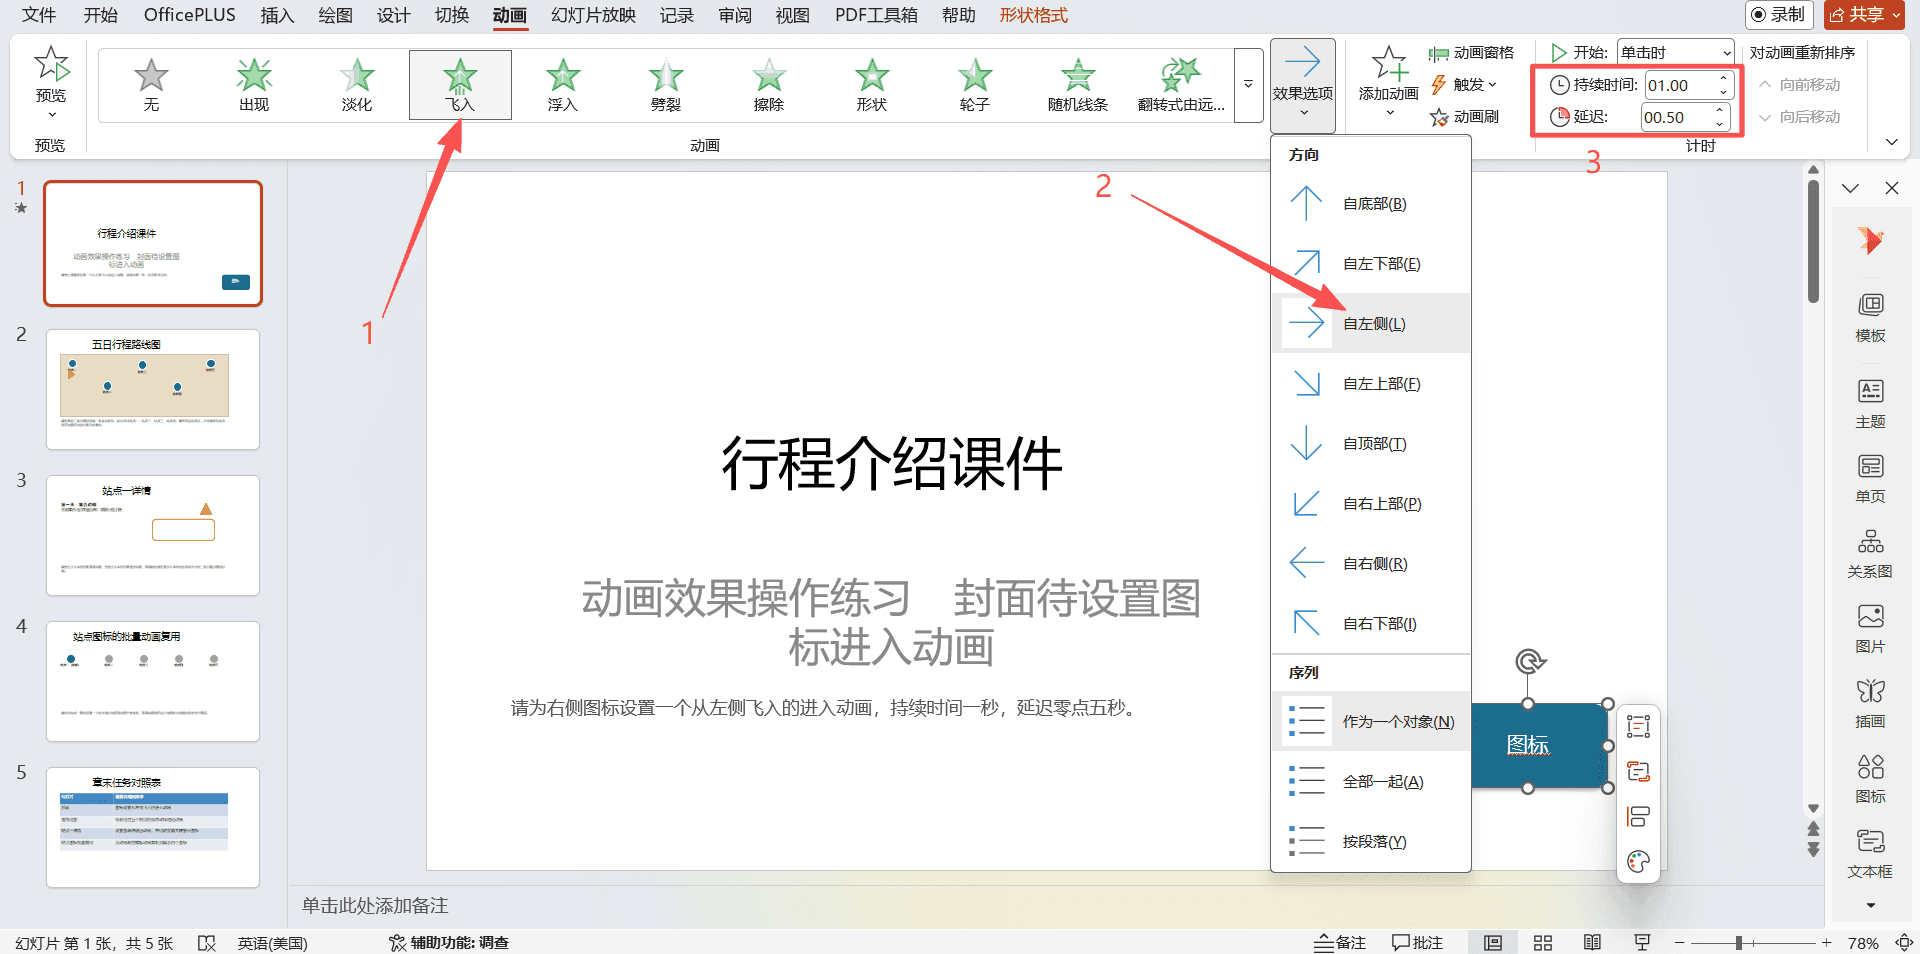
Task: Open the 形状格式 shape format tab
Action: point(1034,15)
